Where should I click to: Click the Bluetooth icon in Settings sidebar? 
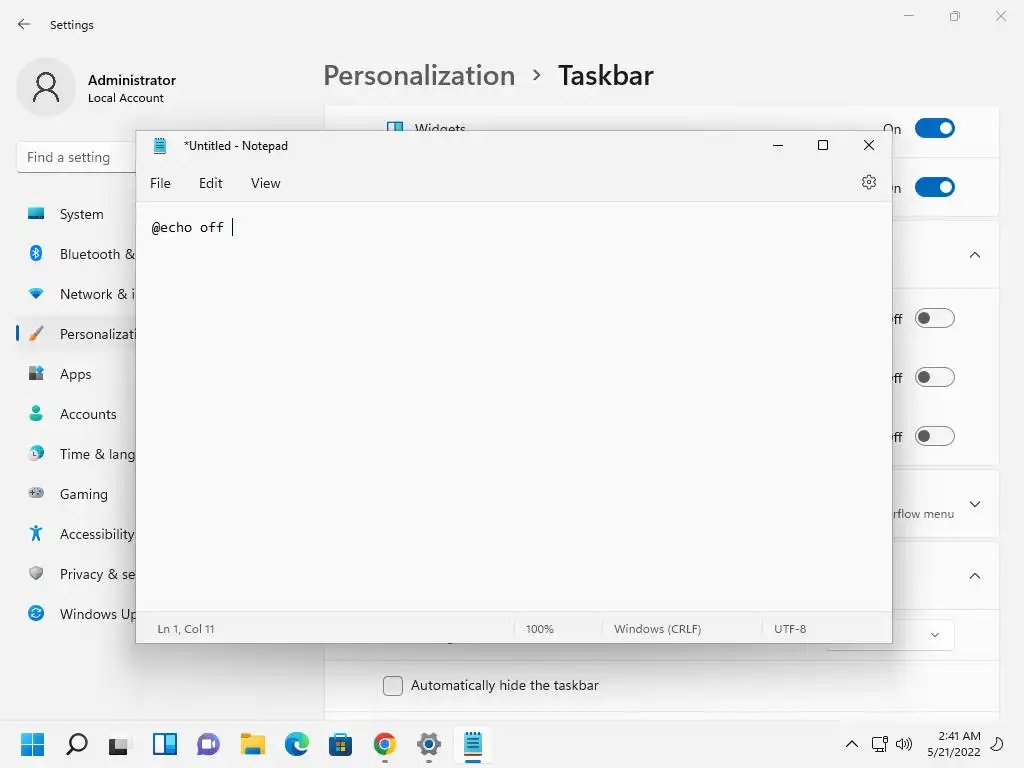click(36, 253)
